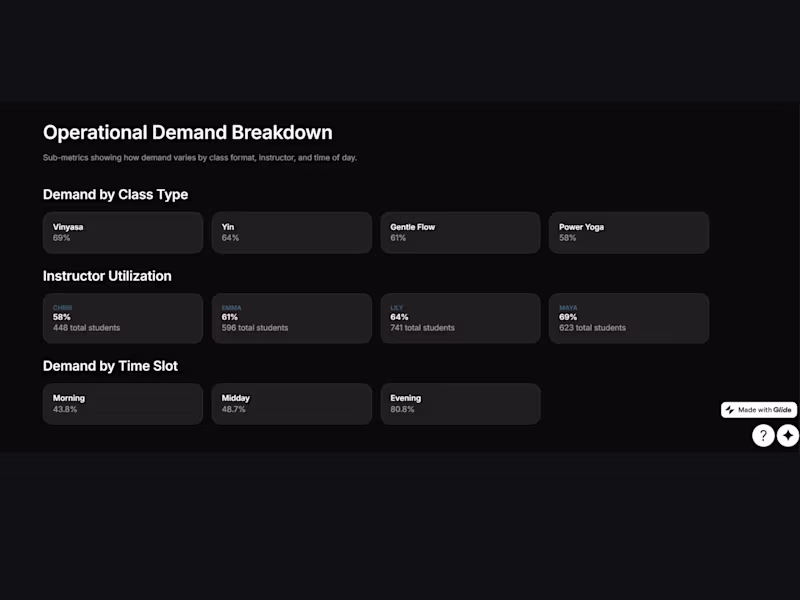Open the Evening time slot card
The height and width of the screenshot is (600, 800).
(460, 404)
